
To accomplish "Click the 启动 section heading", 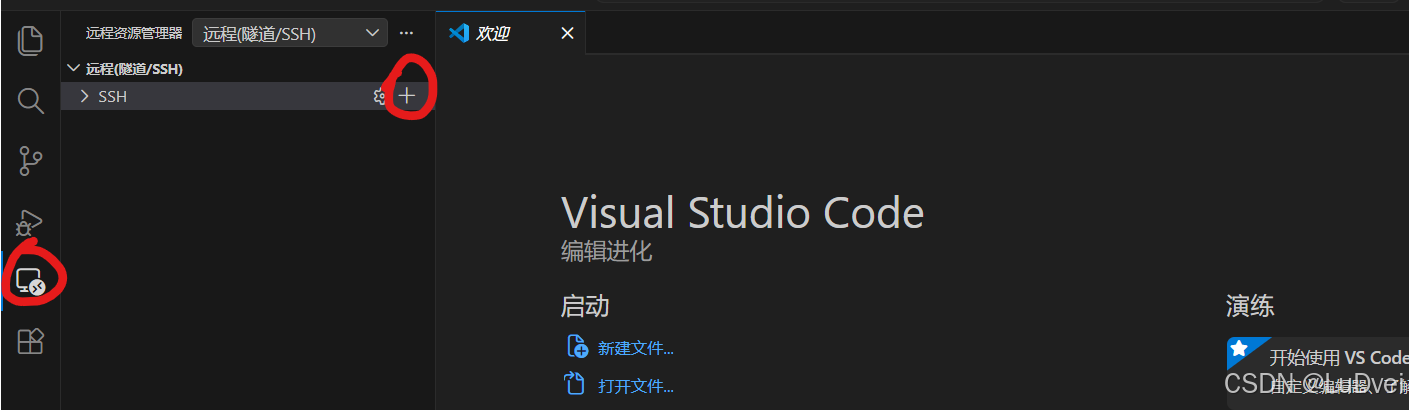I will tap(585, 306).
